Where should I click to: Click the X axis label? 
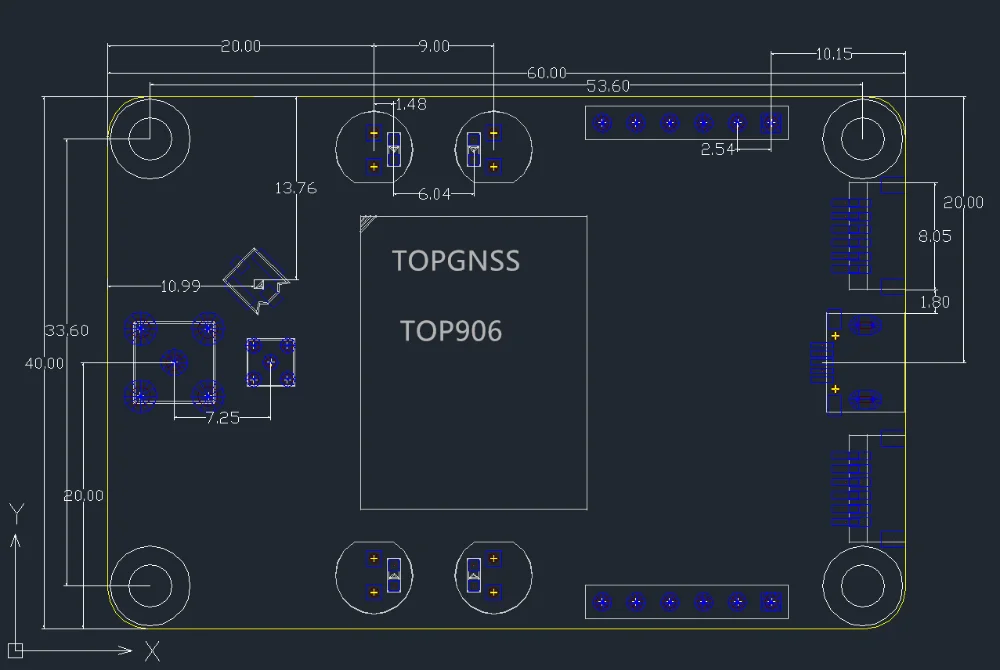coord(152,652)
